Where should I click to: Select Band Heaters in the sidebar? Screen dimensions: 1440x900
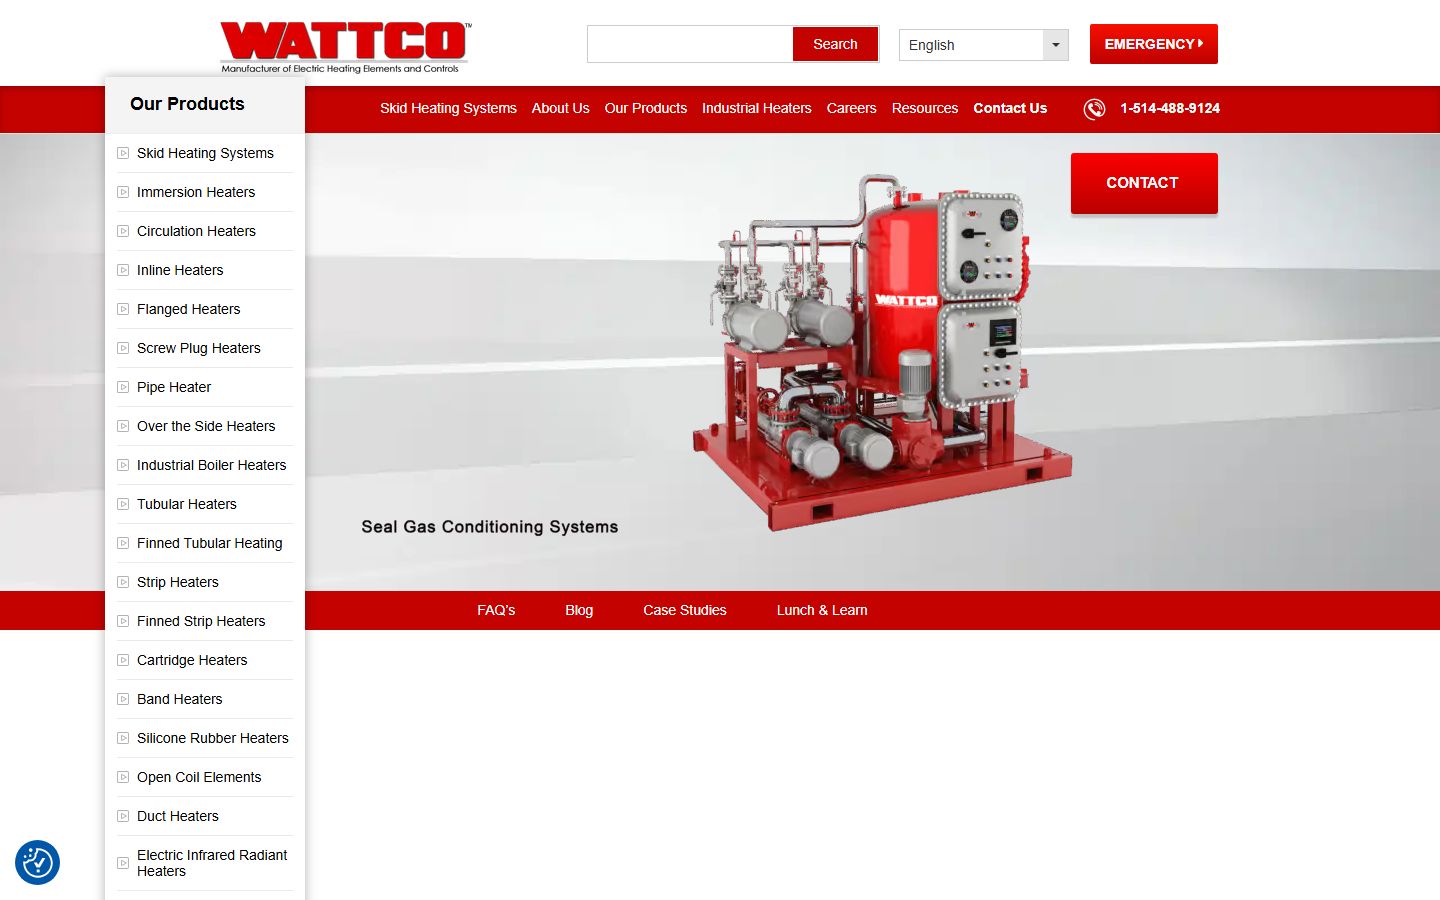click(179, 699)
